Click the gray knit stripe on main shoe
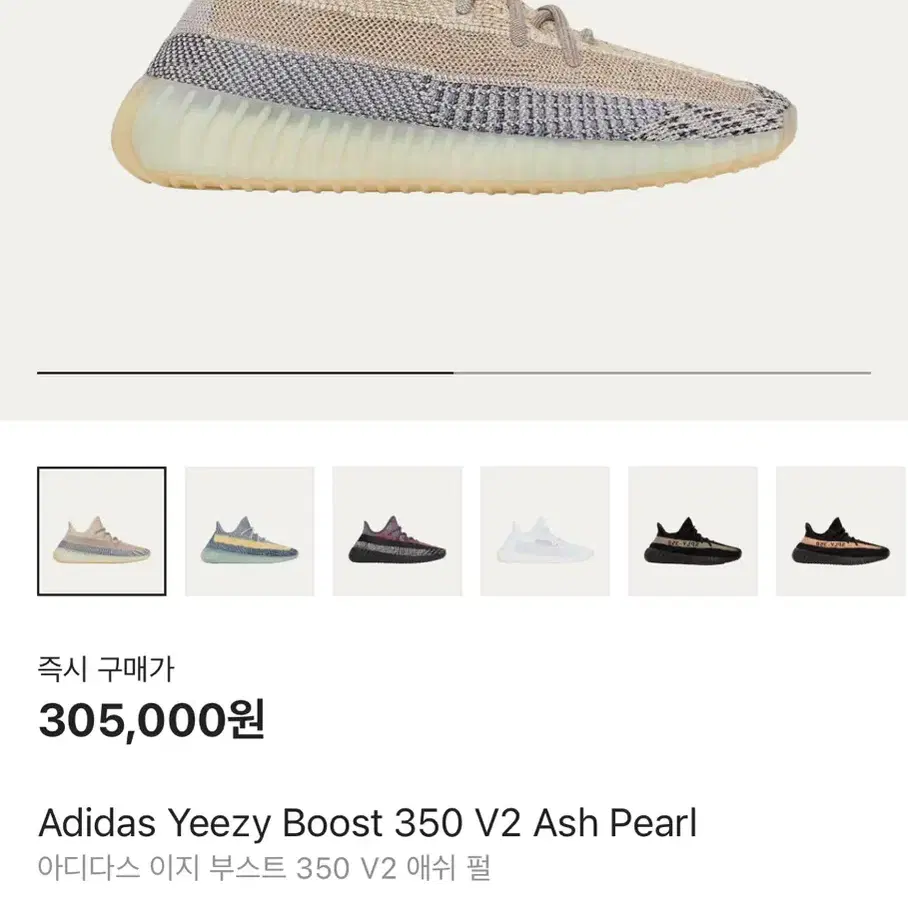The width and height of the screenshot is (908, 908). click(405, 87)
